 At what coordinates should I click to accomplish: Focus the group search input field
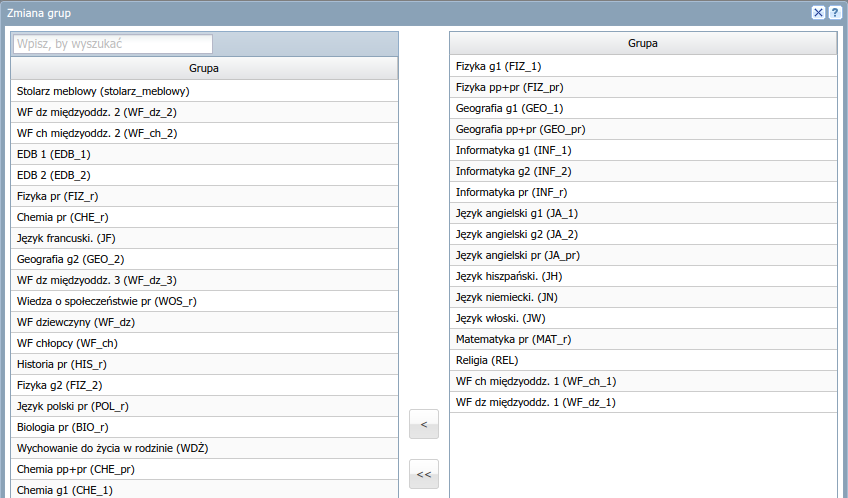(x=113, y=44)
